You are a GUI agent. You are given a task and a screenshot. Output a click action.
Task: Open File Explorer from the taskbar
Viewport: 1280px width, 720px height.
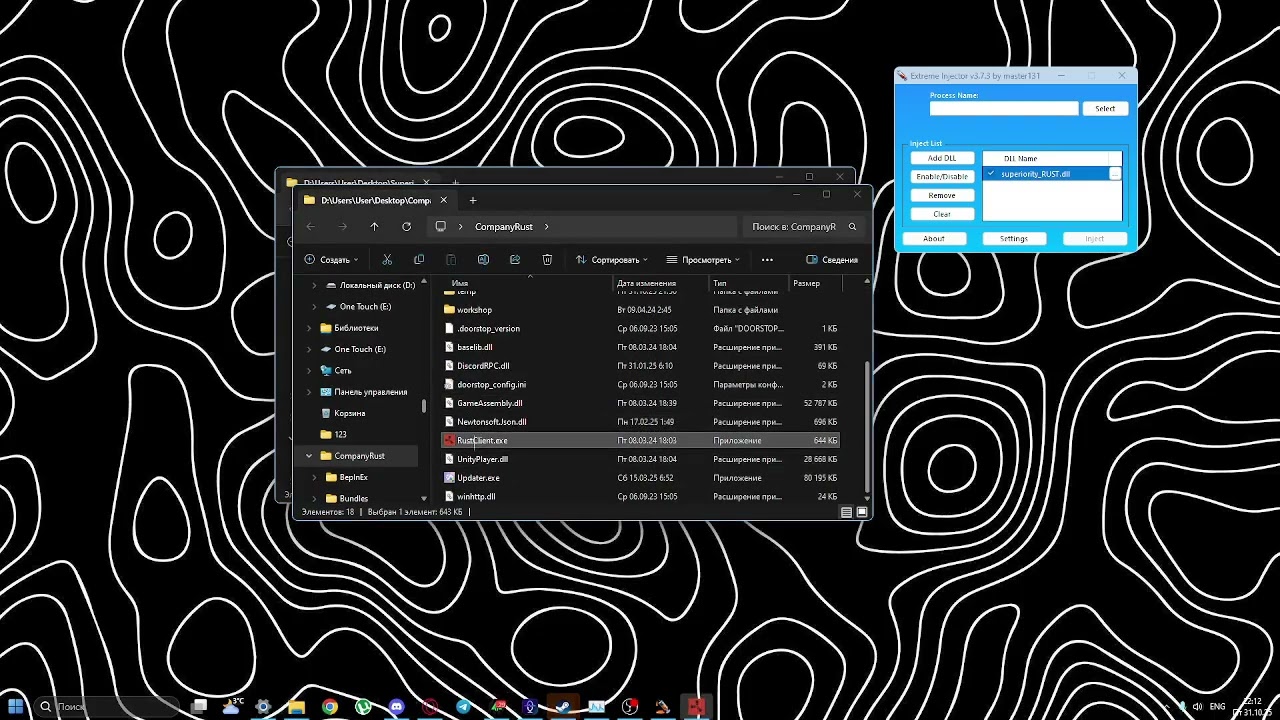(x=297, y=706)
